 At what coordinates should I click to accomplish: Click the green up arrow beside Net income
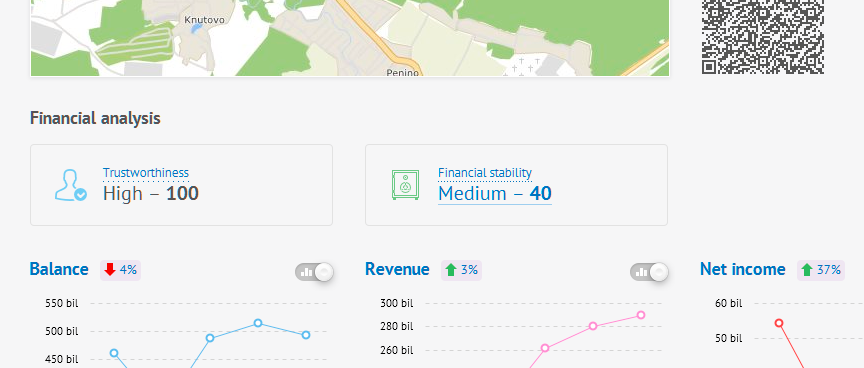pos(807,270)
